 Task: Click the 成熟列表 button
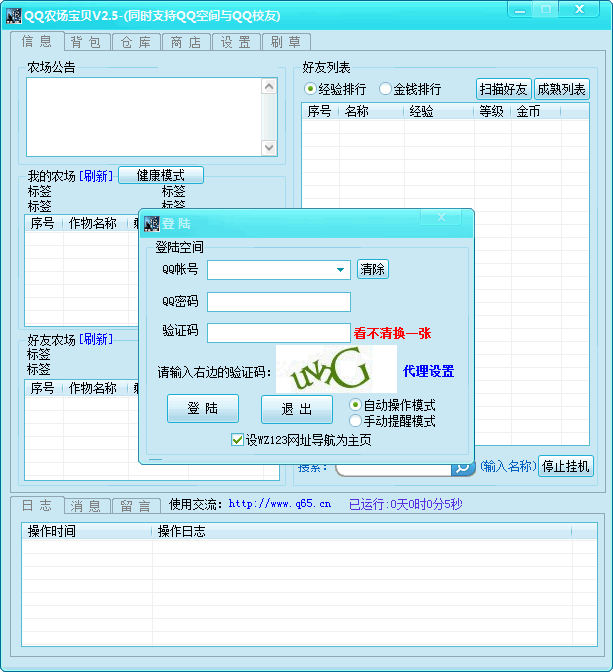[x=562, y=89]
